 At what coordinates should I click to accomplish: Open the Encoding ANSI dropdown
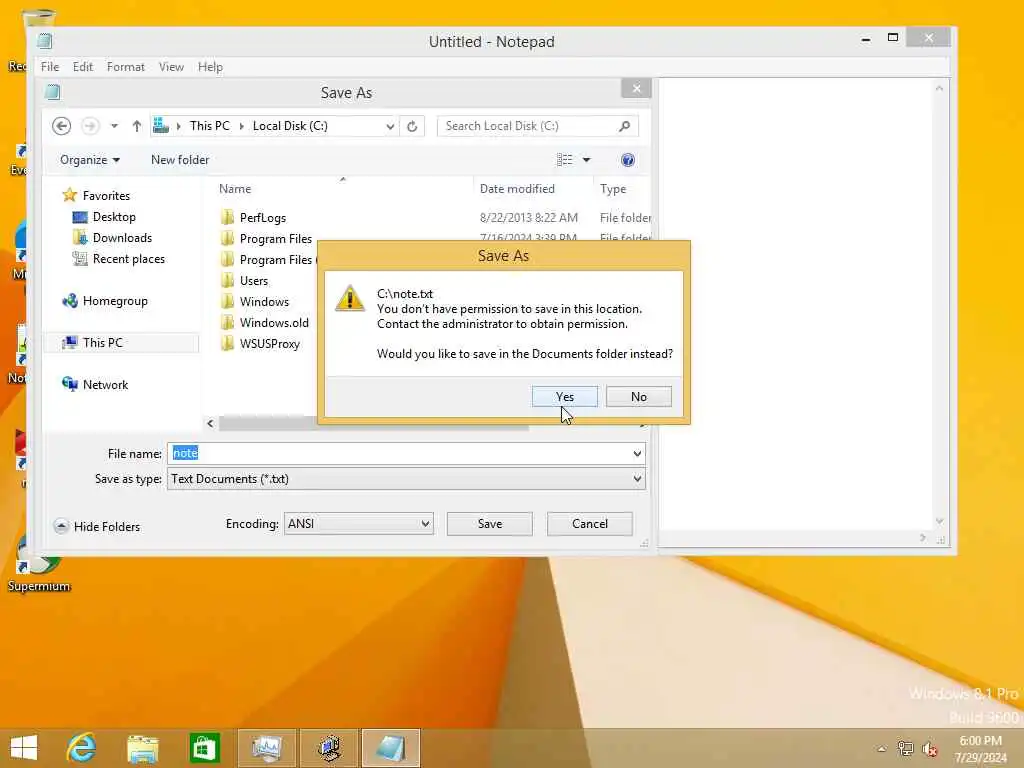coord(359,524)
